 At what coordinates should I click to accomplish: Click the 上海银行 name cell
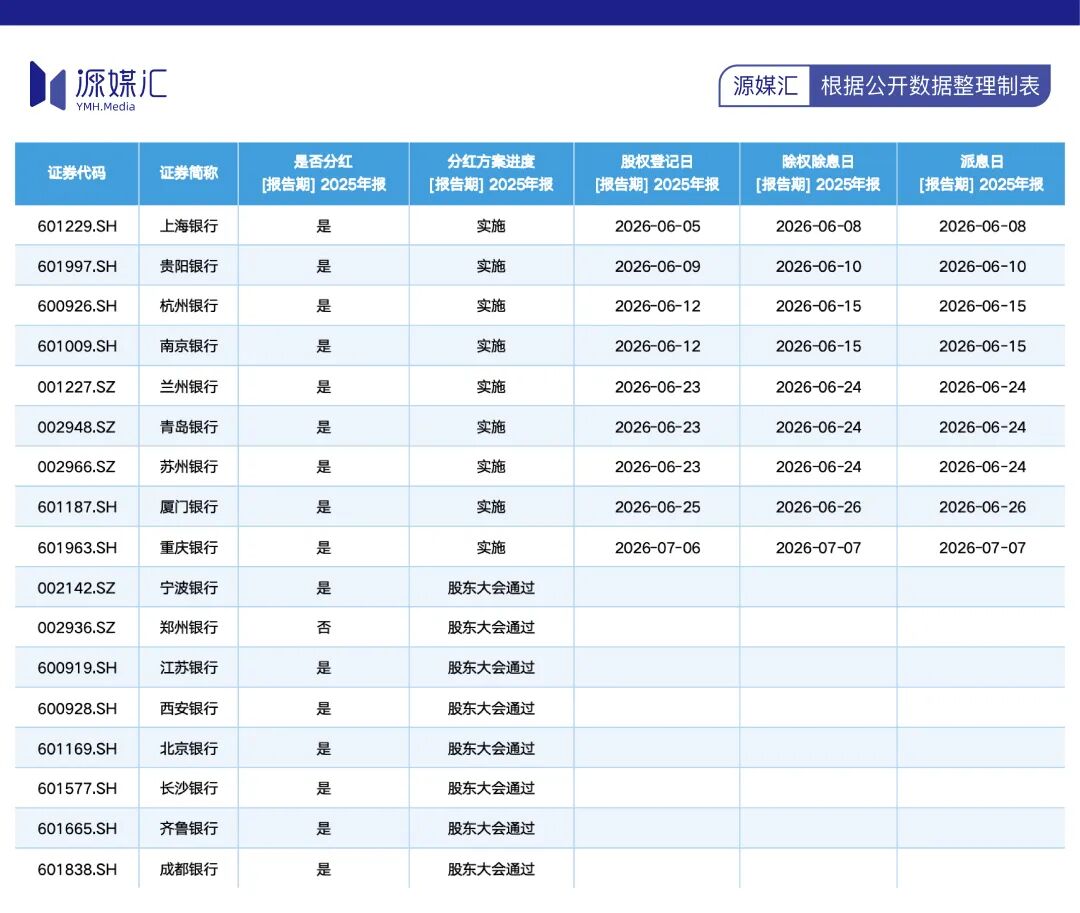coord(189,226)
